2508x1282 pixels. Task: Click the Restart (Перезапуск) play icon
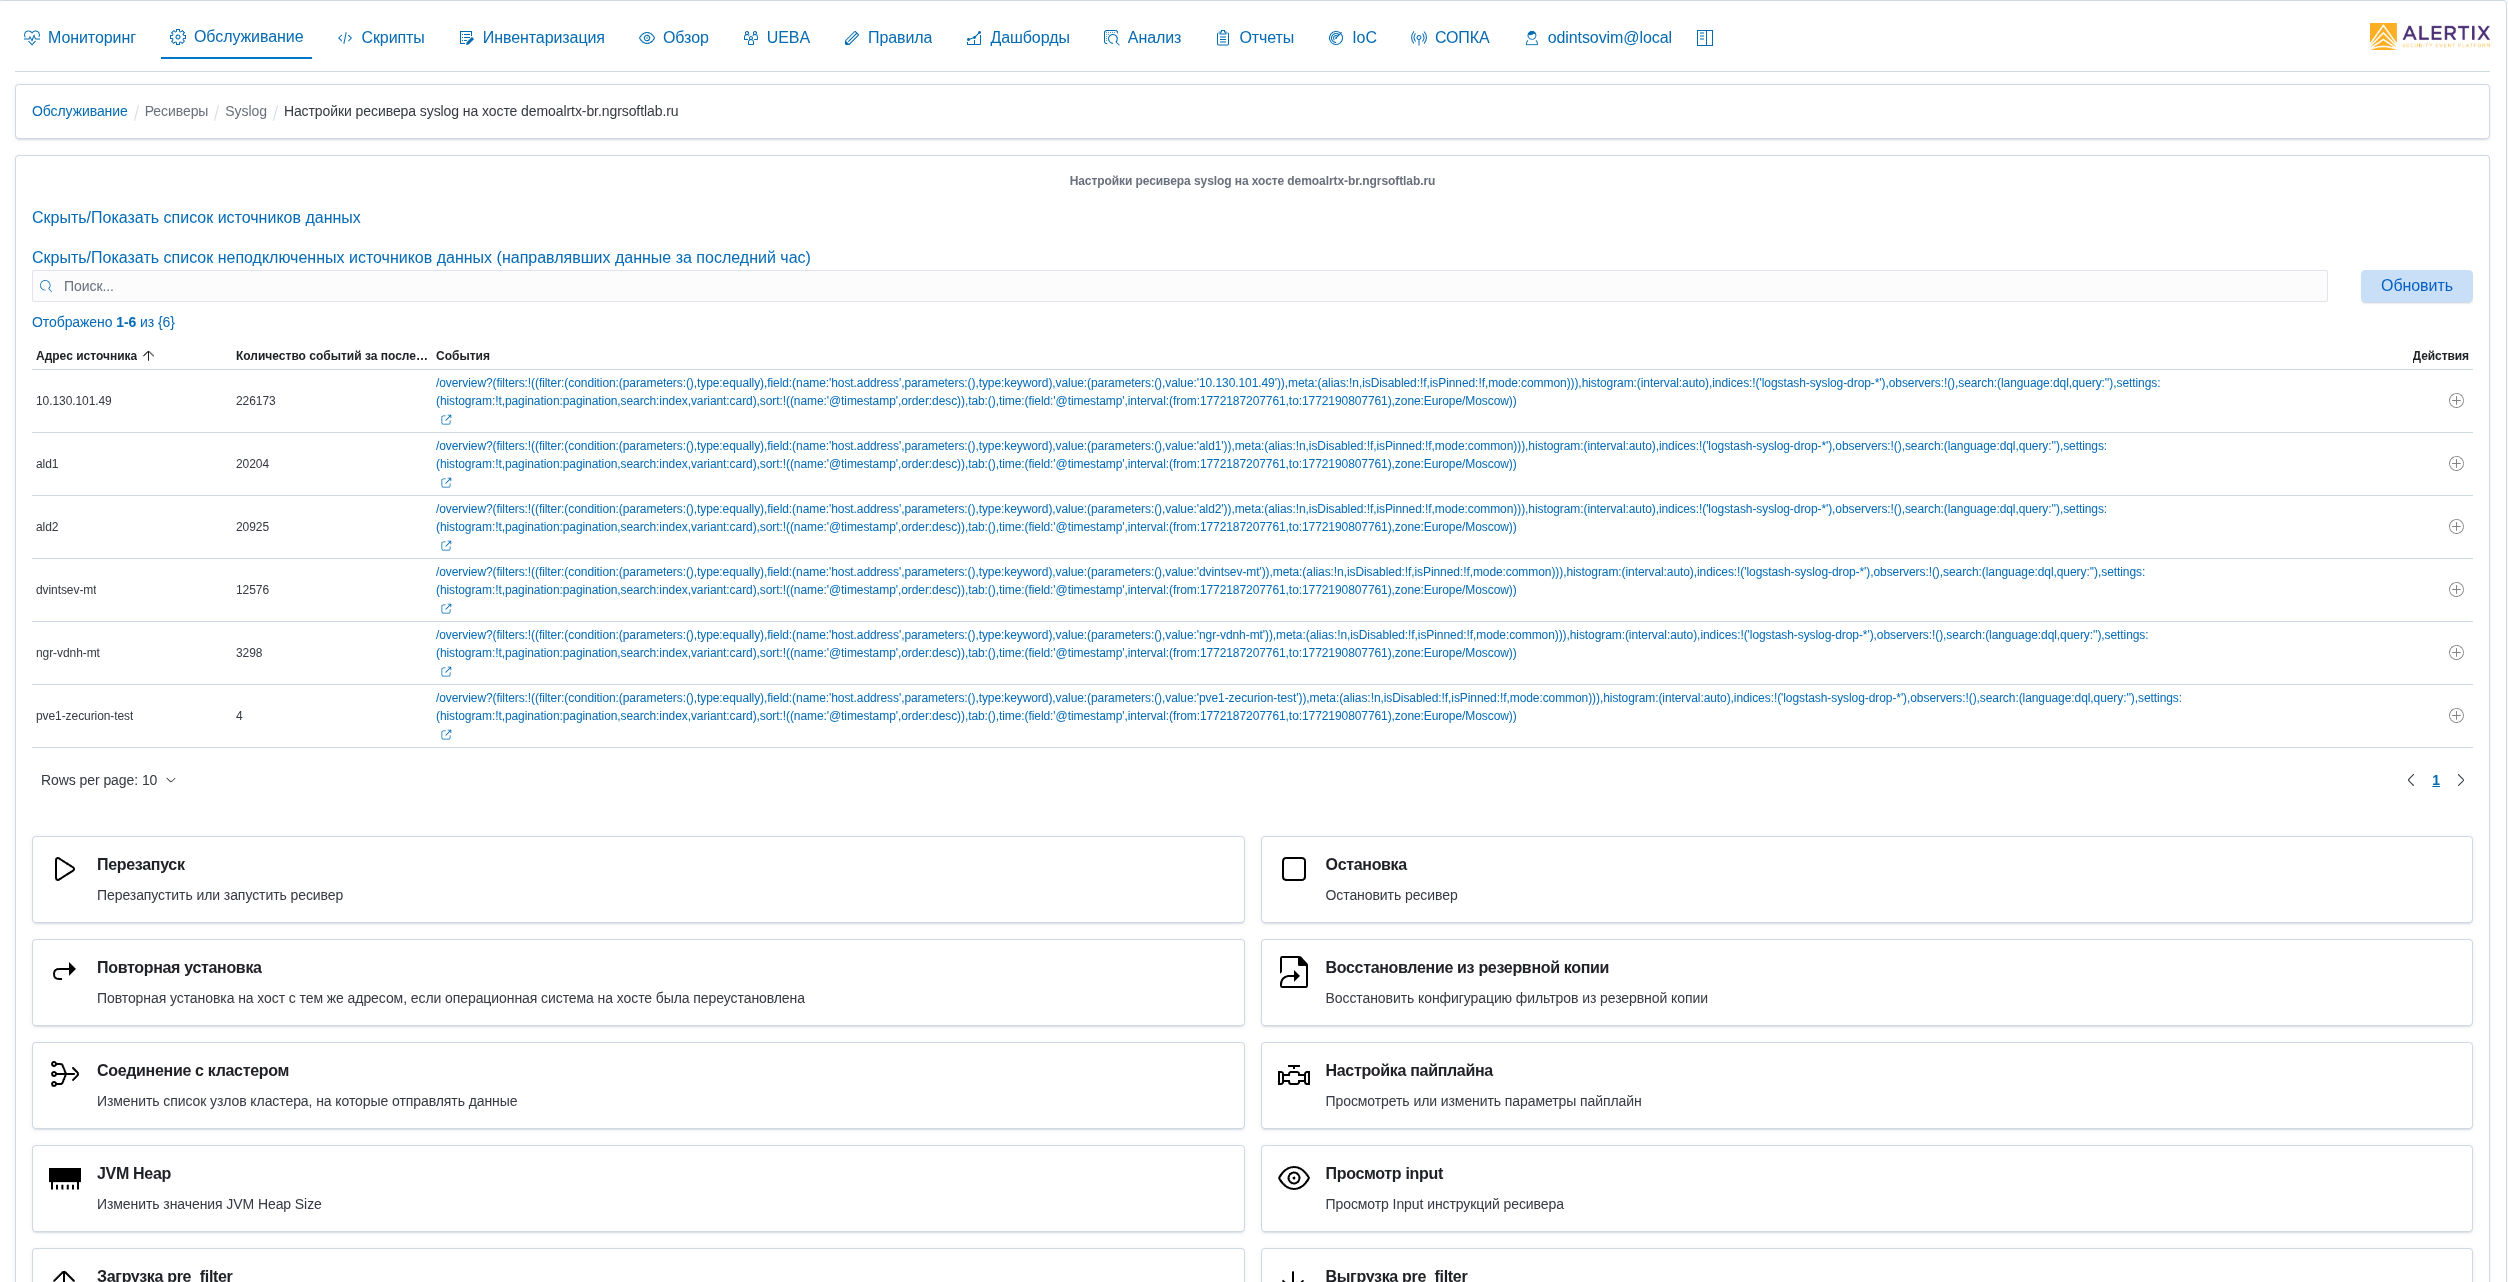point(64,869)
